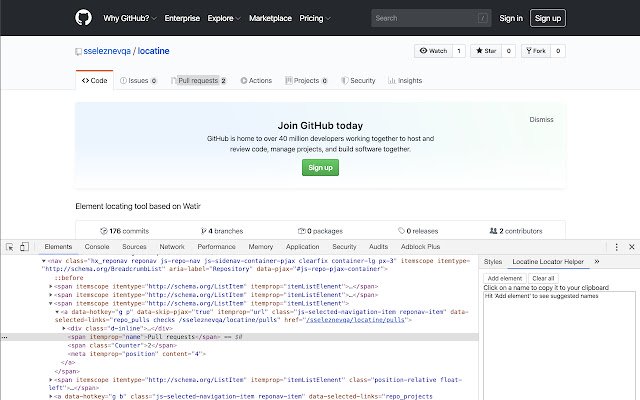
Task: Open the sseleznevqa owner link
Action: tap(107, 51)
